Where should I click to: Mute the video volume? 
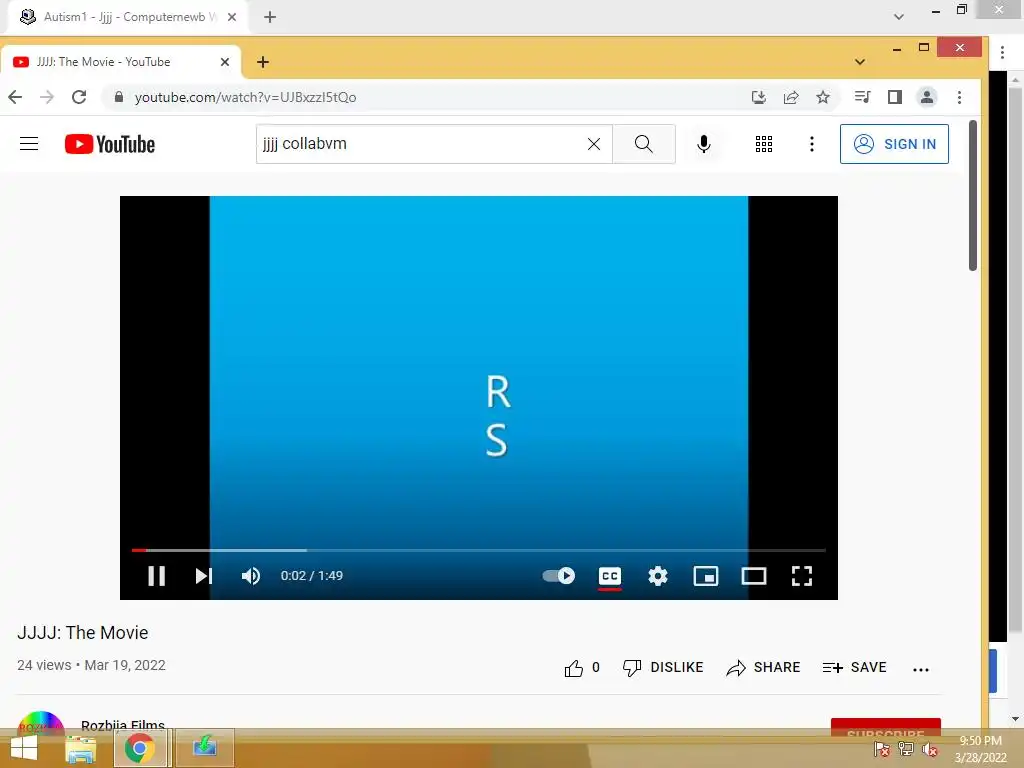point(251,575)
